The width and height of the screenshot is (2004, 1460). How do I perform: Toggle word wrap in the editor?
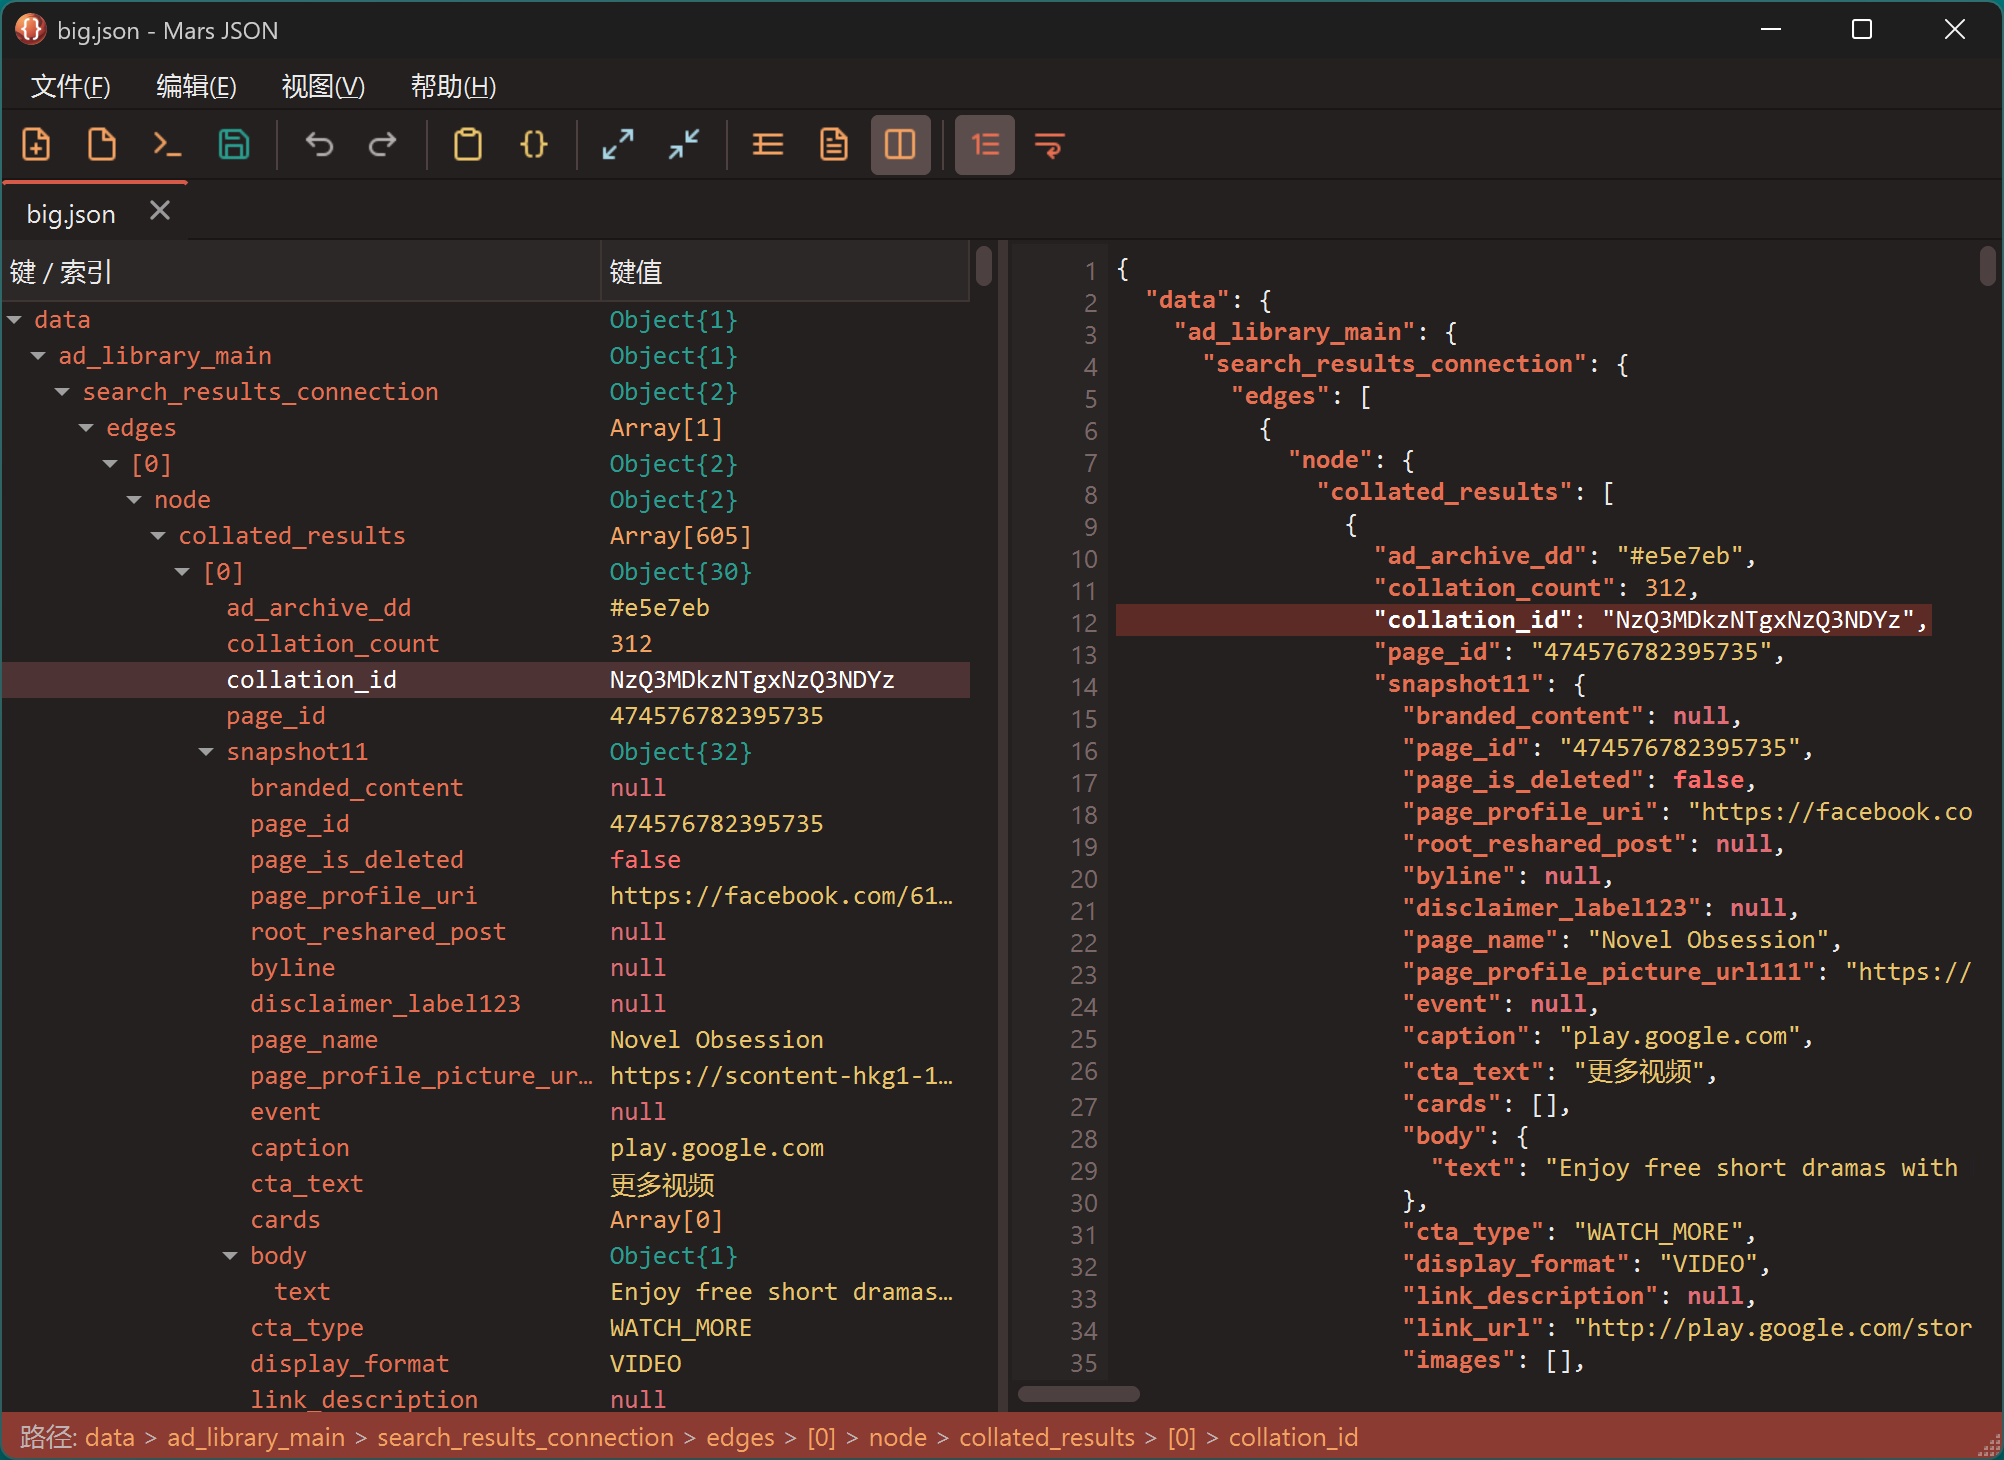pyautogui.click(x=1049, y=145)
